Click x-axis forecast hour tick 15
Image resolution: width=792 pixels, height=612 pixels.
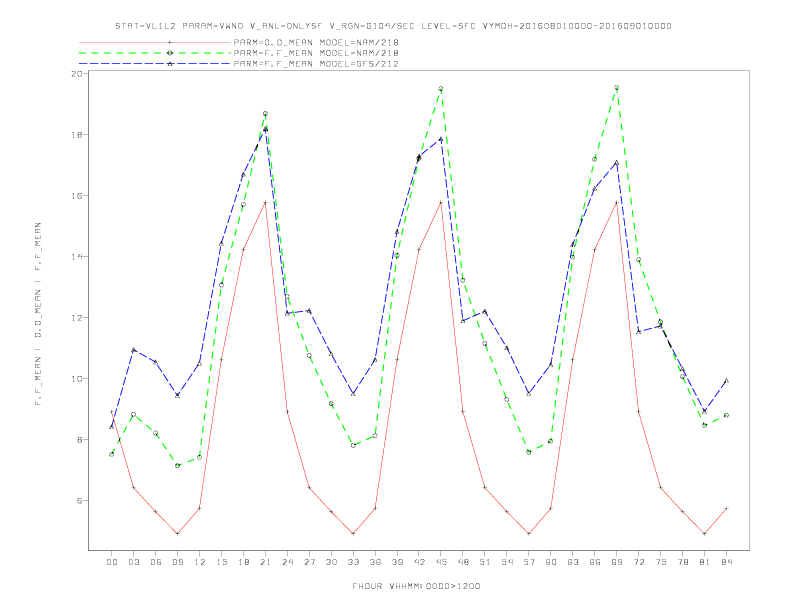221,562
